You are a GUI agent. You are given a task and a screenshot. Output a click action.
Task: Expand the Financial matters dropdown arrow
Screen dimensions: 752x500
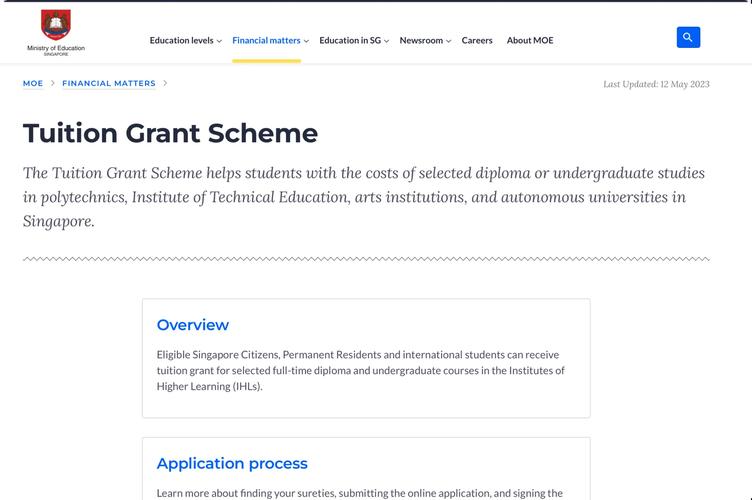306,41
